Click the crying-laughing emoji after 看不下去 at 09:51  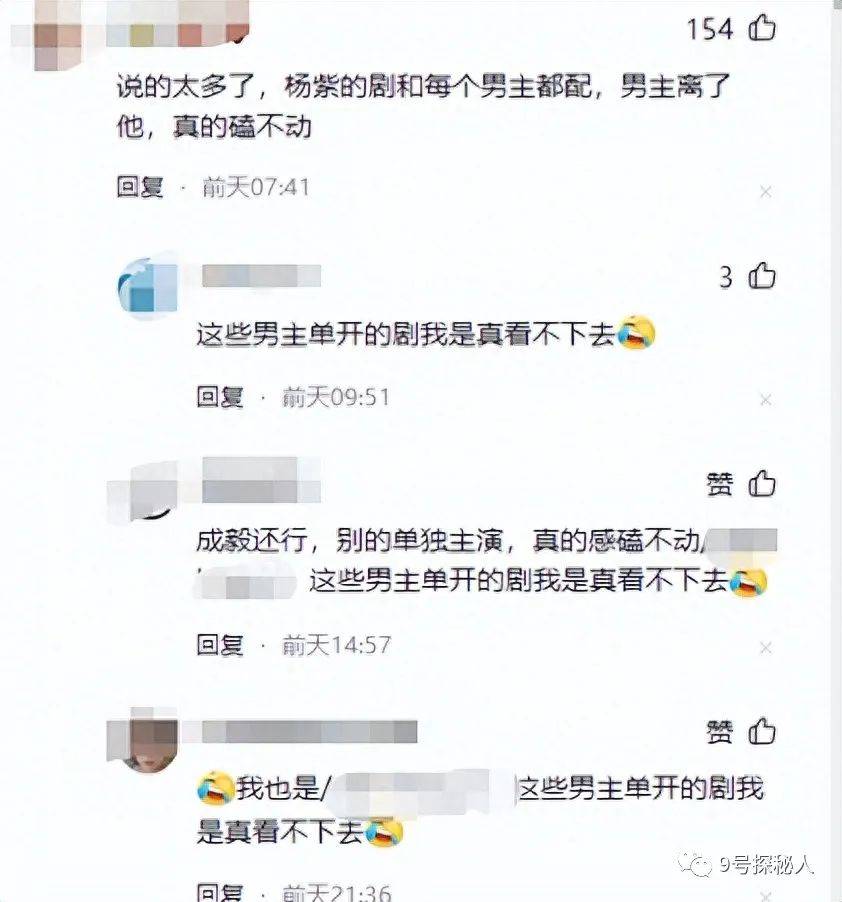[x=636, y=332]
